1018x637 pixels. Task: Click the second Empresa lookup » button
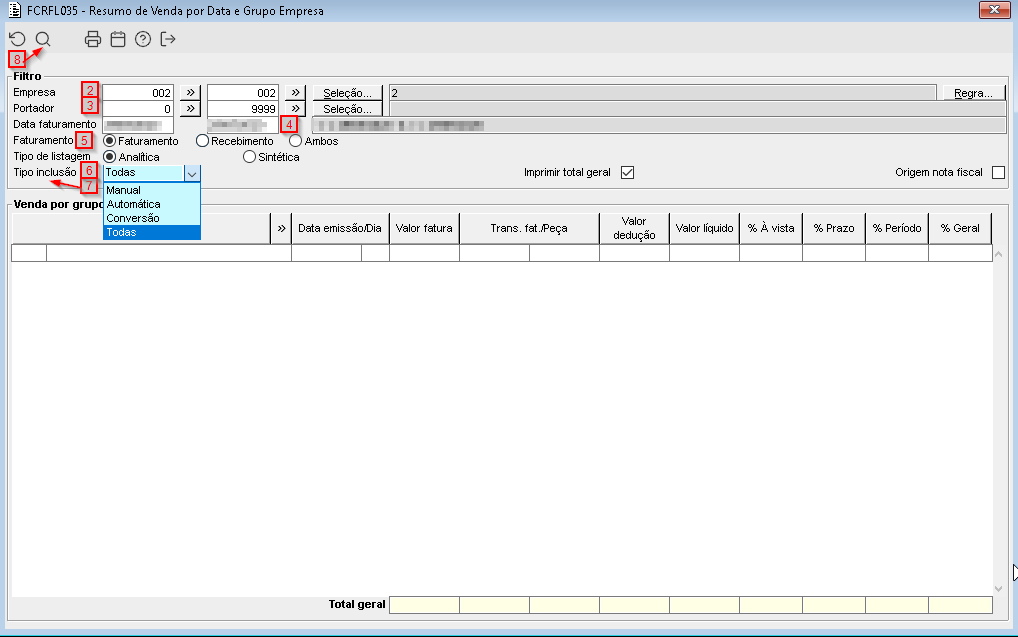tap(295, 93)
